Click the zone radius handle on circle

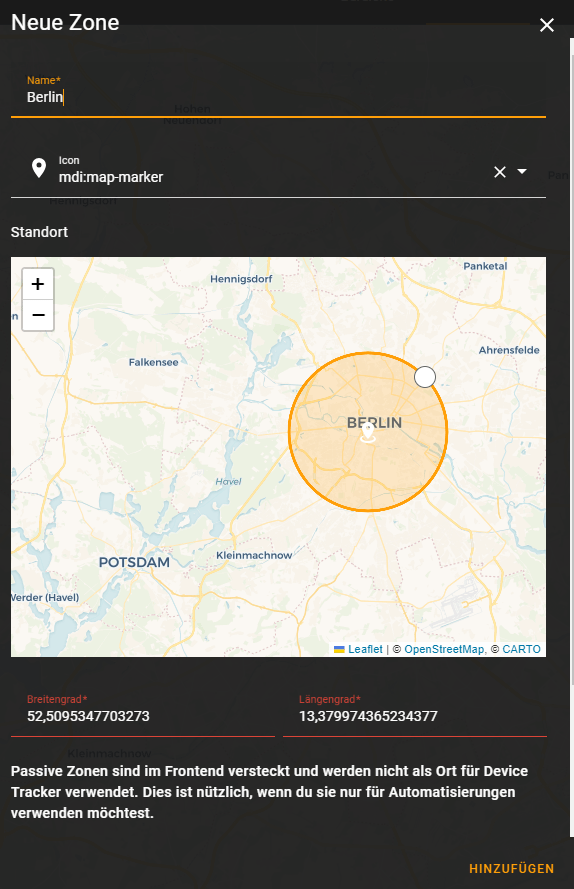(x=425, y=377)
